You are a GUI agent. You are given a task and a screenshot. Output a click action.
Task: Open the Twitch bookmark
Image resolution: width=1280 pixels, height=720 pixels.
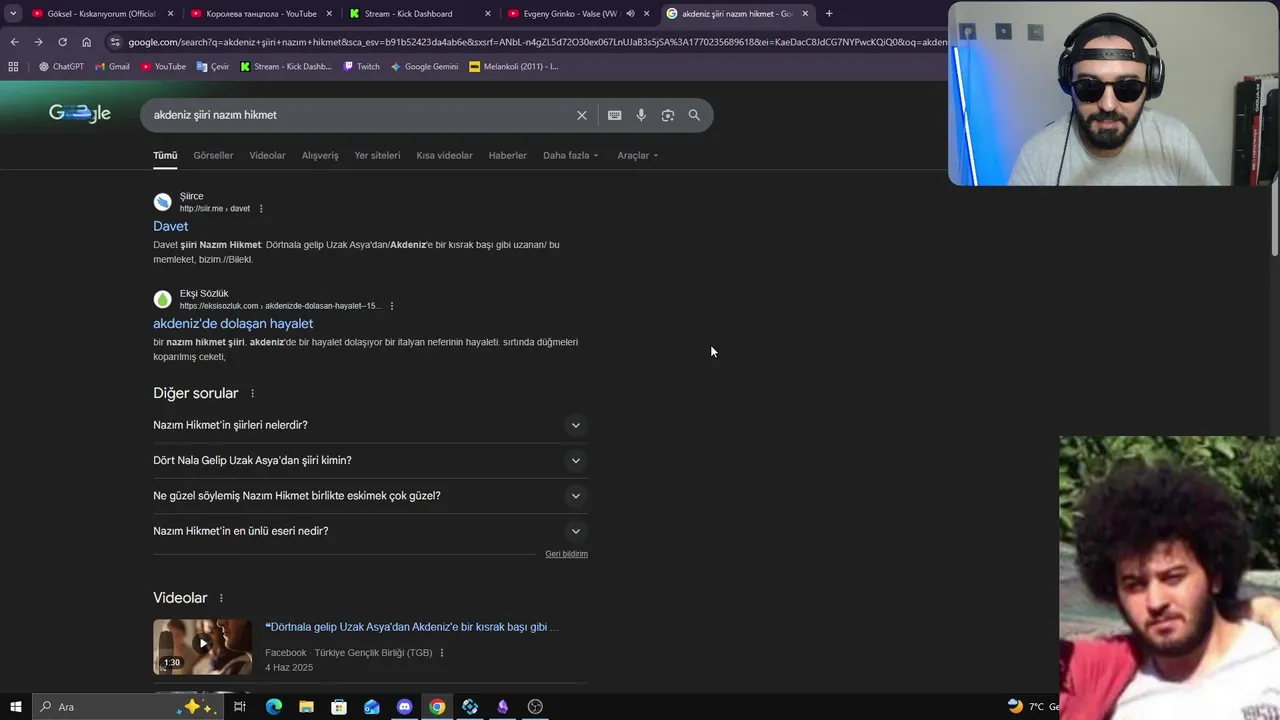coord(361,67)
